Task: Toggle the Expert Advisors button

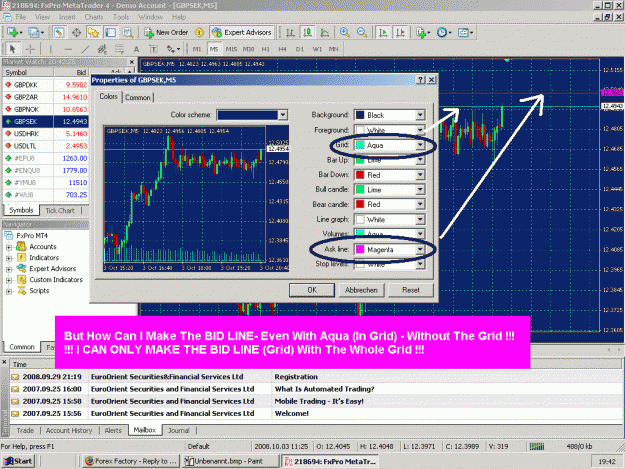Action: tap(242, 32)
